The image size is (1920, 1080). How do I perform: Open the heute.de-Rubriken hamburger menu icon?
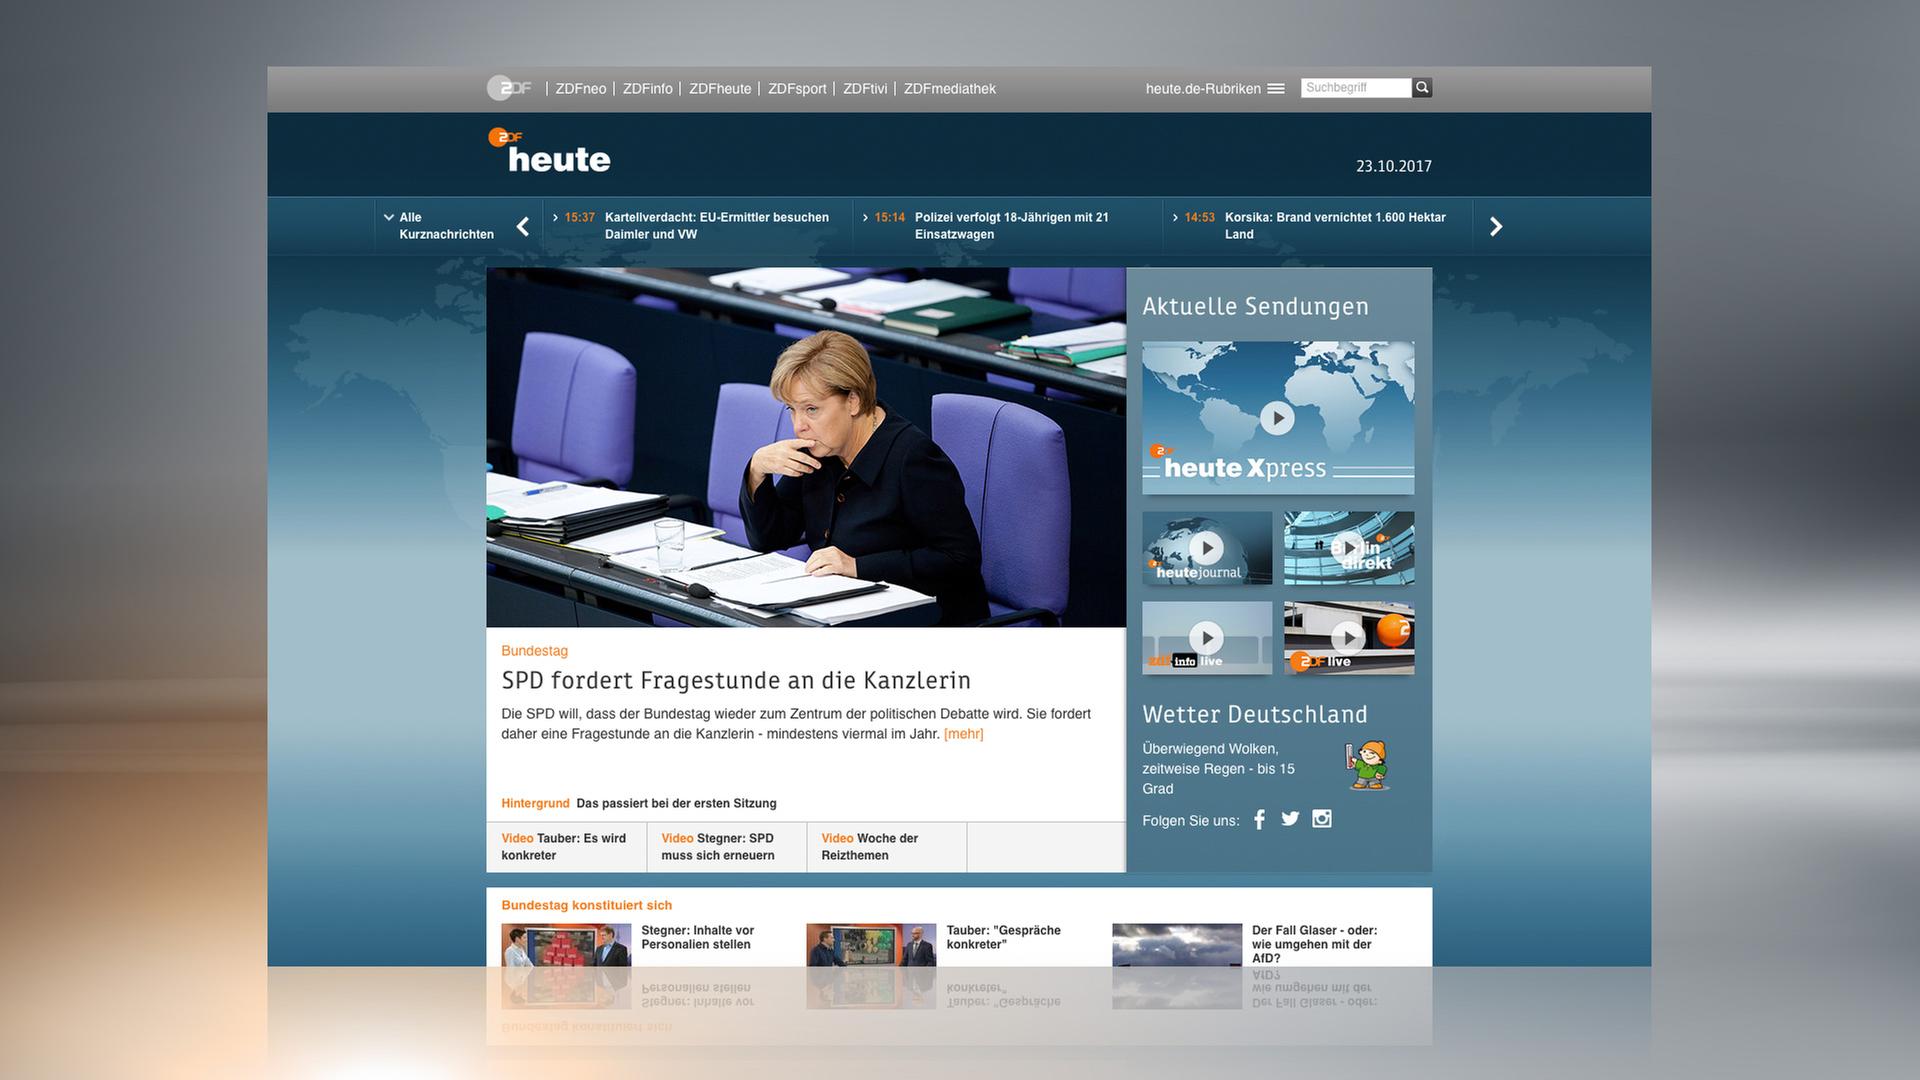coord(1276,89)
